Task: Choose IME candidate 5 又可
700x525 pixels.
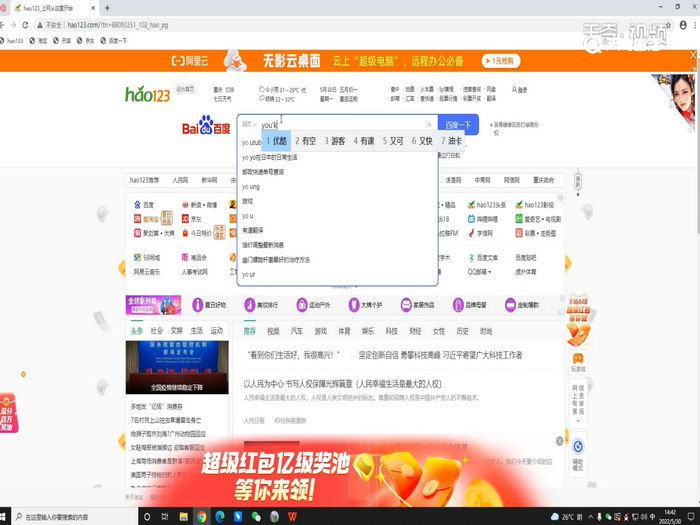Action: pos(393,141)
